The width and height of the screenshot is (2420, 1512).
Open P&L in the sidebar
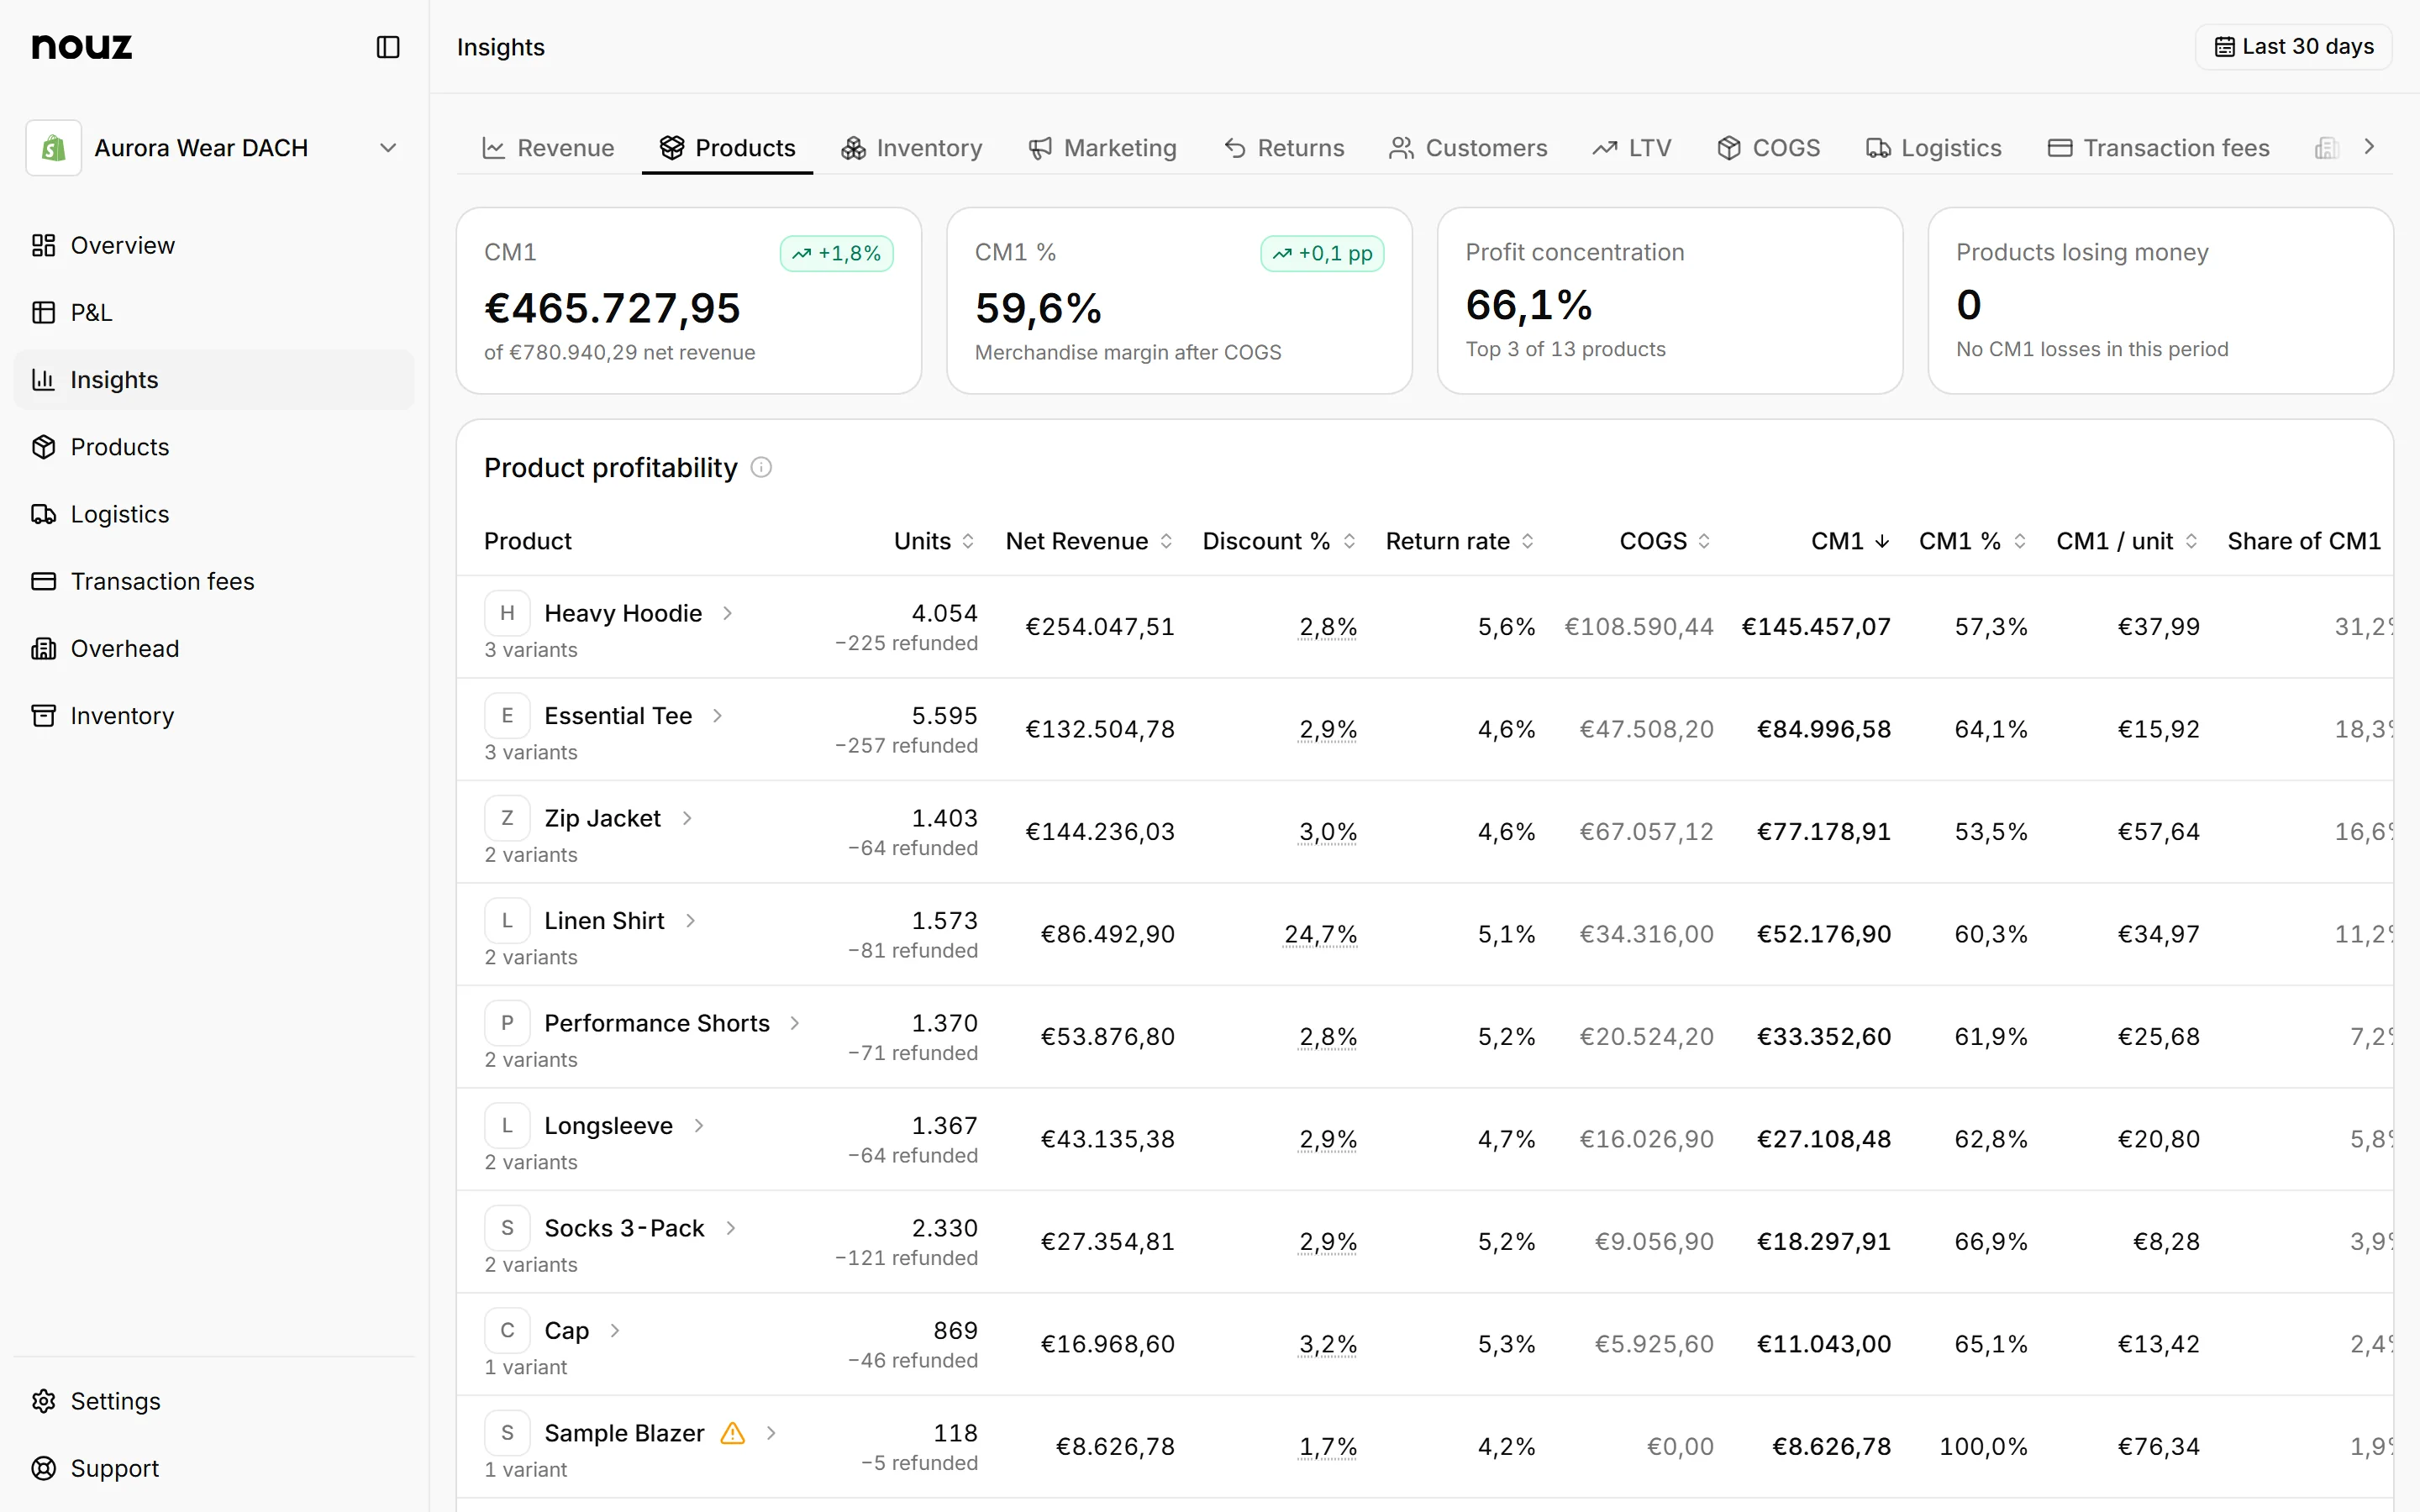tap(214, 312)
